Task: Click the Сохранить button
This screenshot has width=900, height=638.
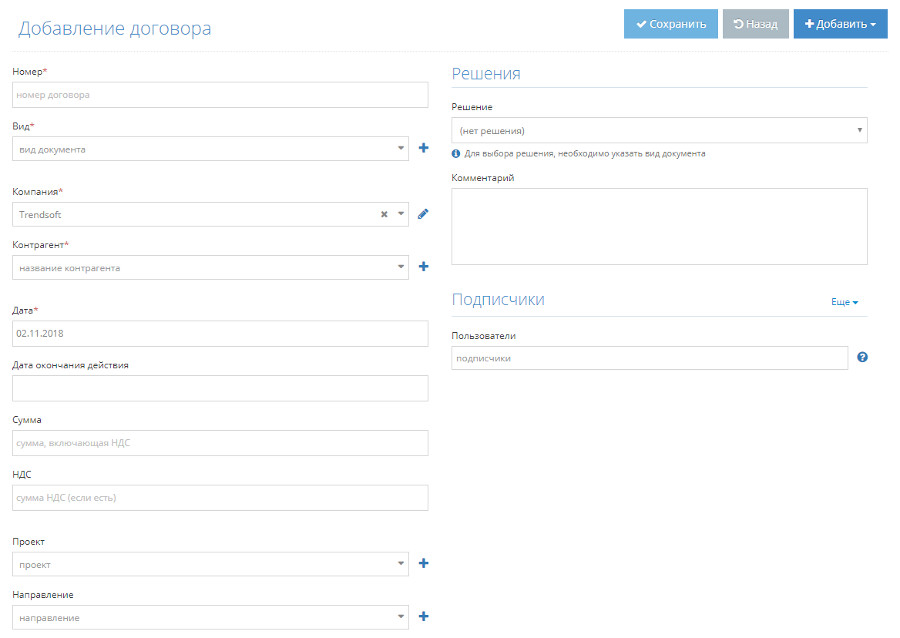Action: [670, 24]
